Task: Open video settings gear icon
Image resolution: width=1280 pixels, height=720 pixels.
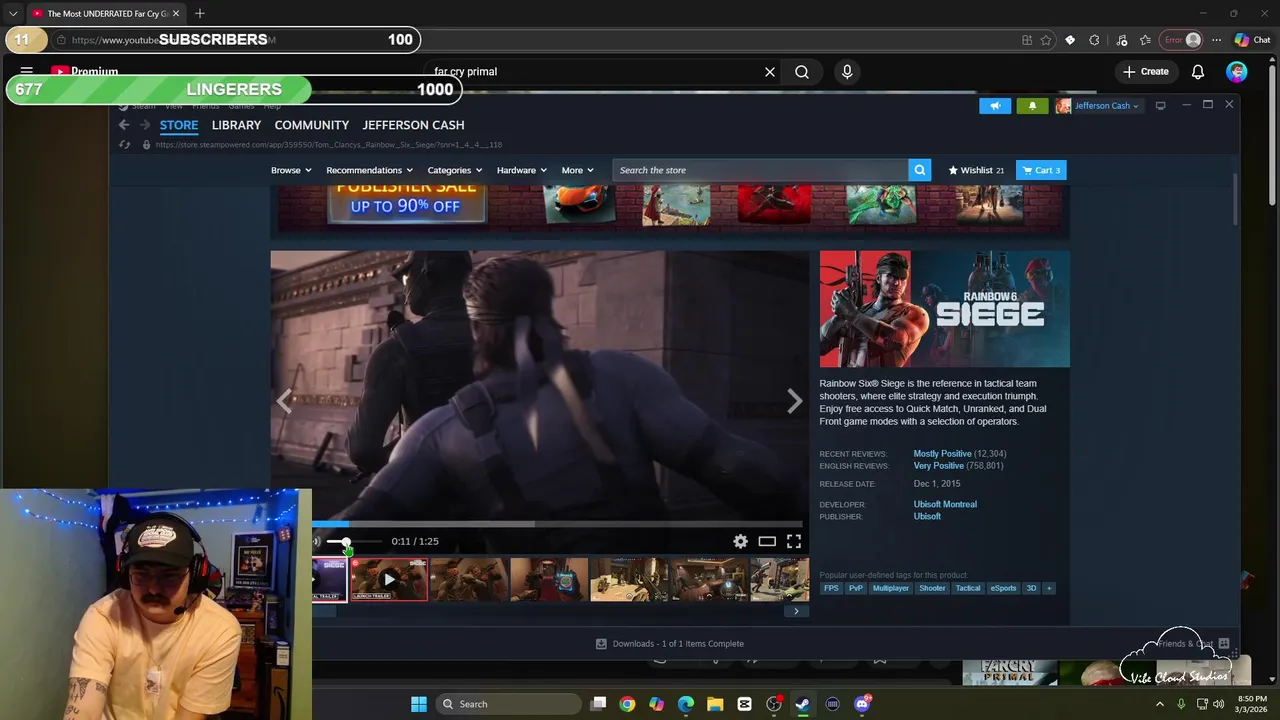Action: pos(740,541)
